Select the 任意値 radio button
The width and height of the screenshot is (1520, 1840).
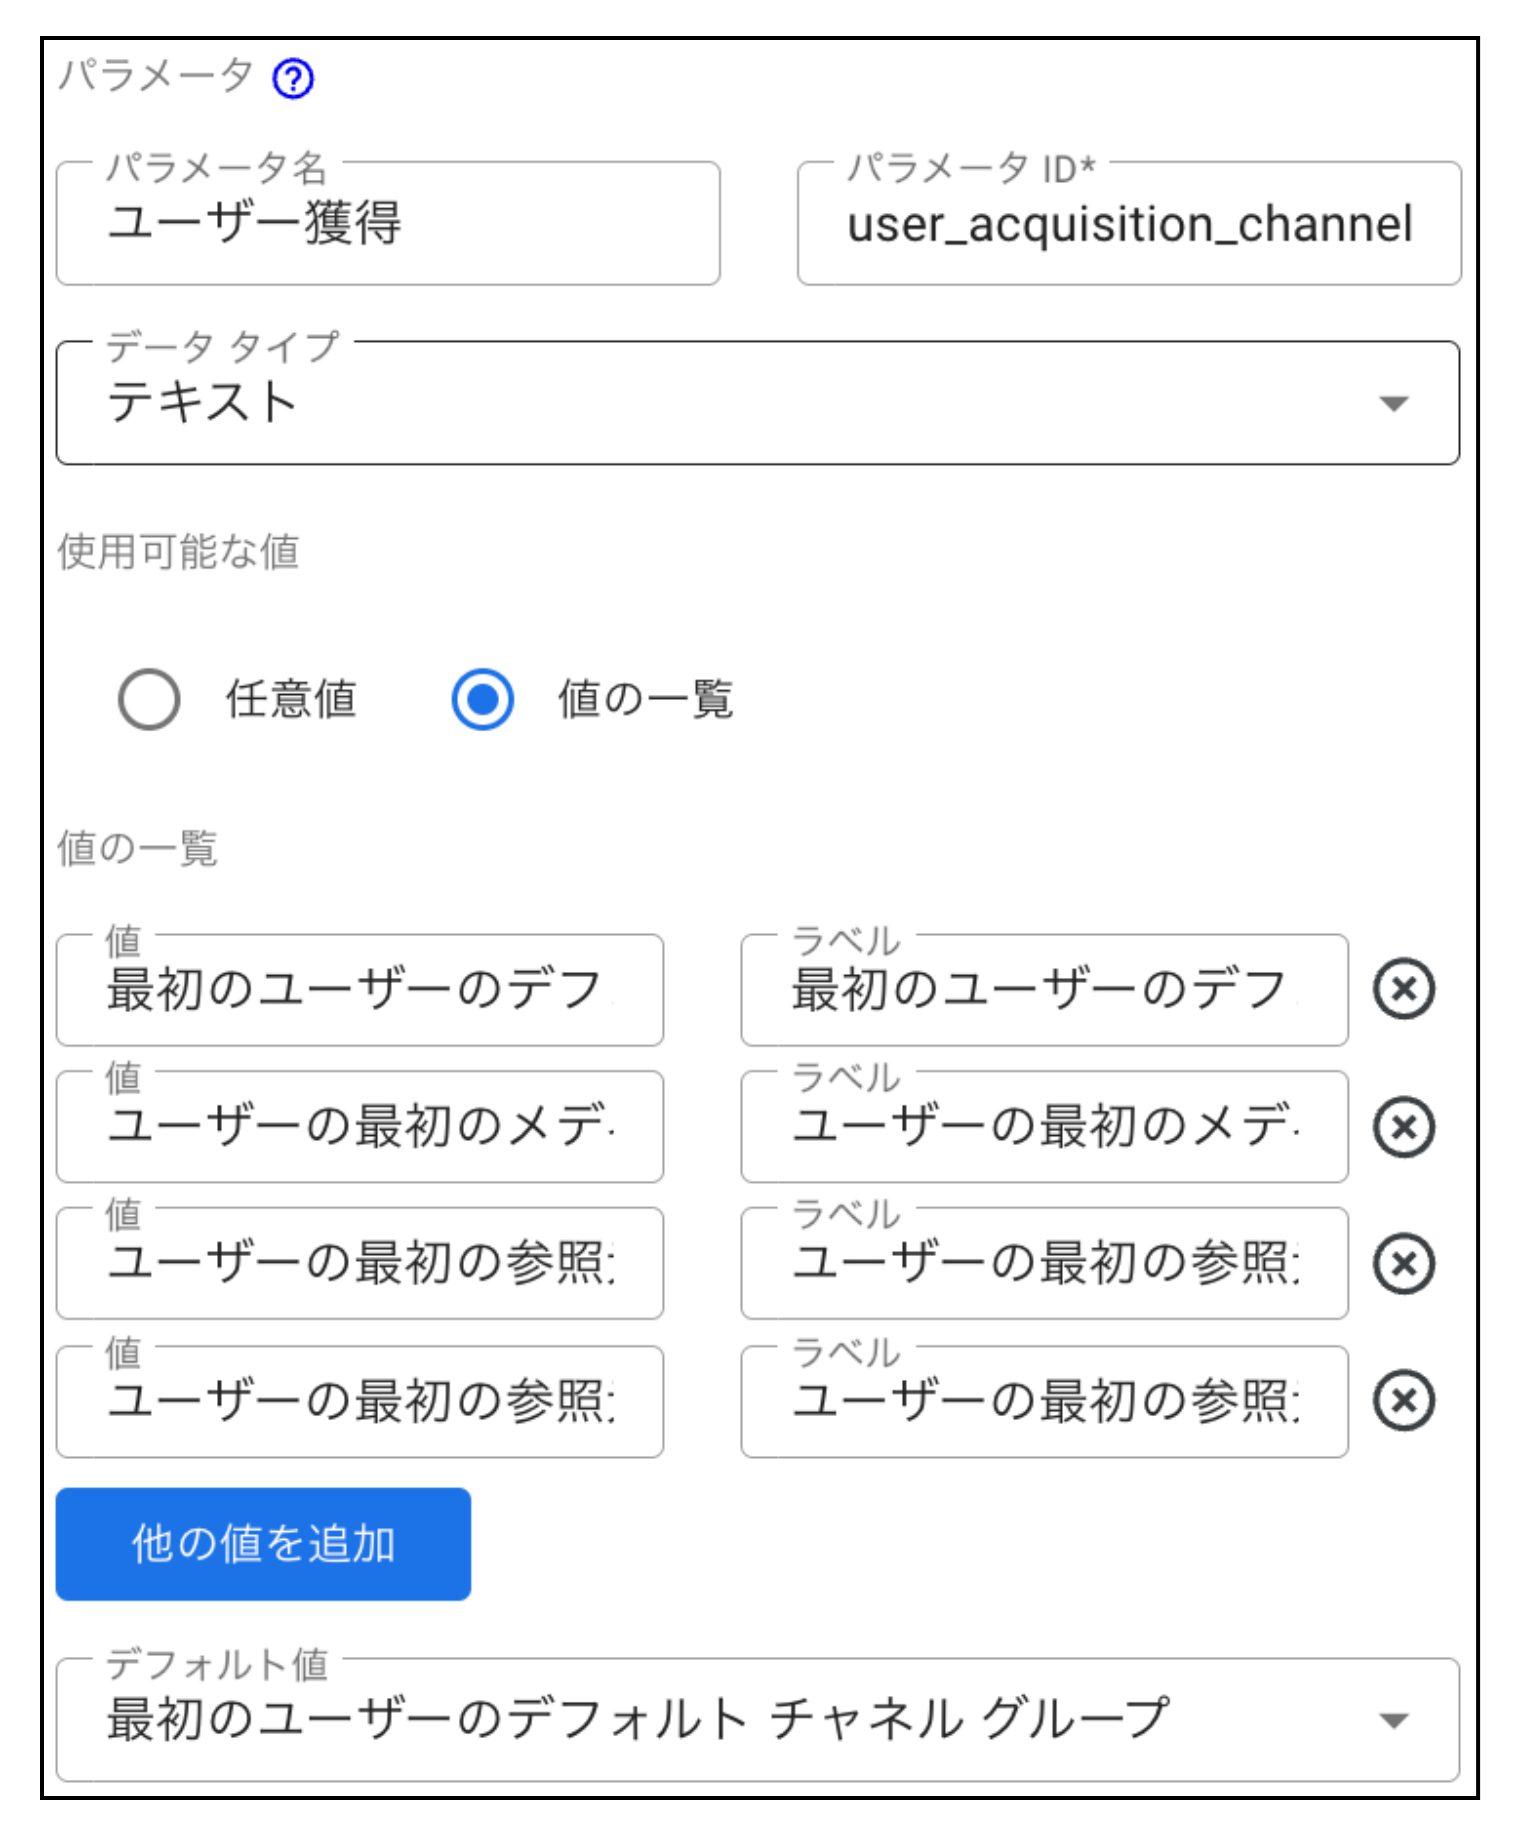tap(149, 699)
